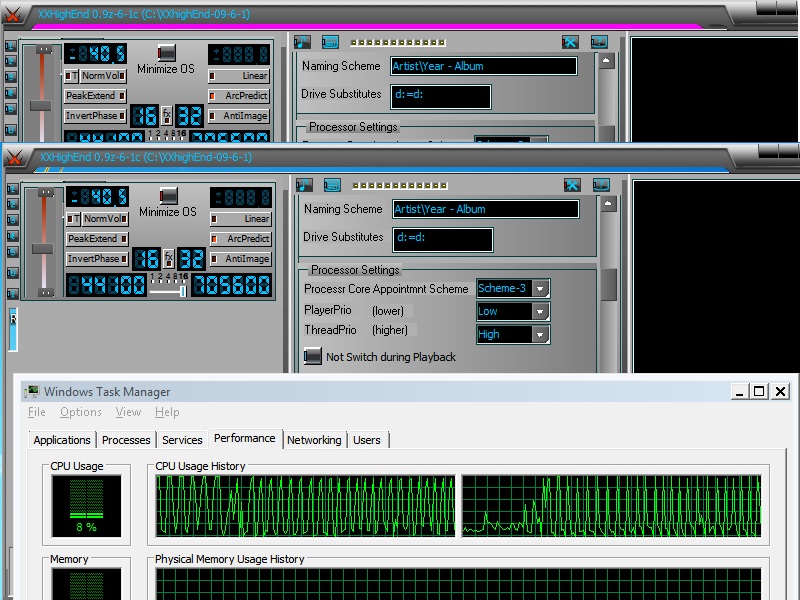Toggle the fx button in magenta-titled XXHighEnd

[x=166, y=115]
